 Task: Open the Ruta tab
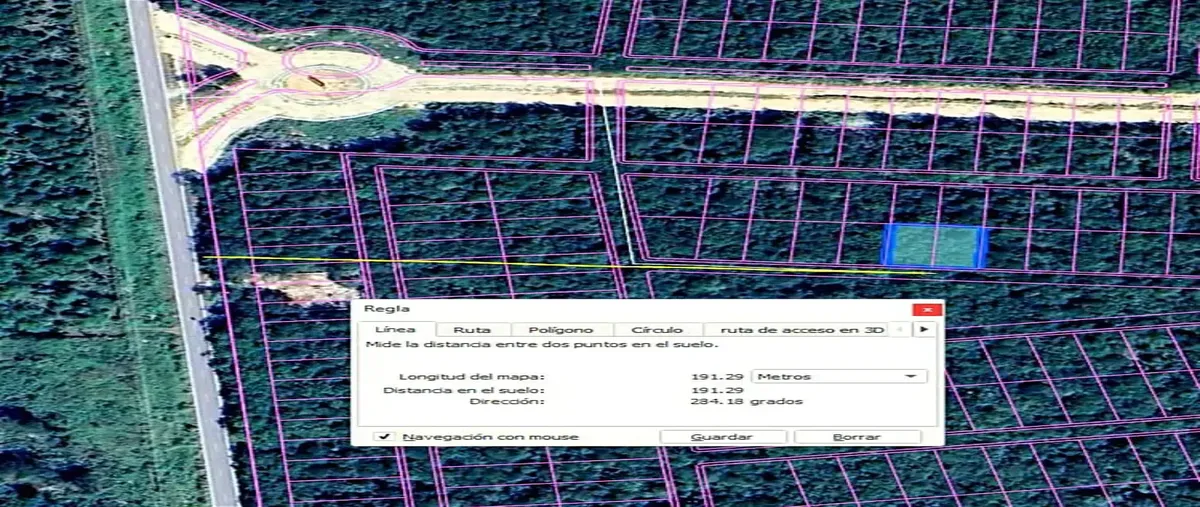coord(472,329)
